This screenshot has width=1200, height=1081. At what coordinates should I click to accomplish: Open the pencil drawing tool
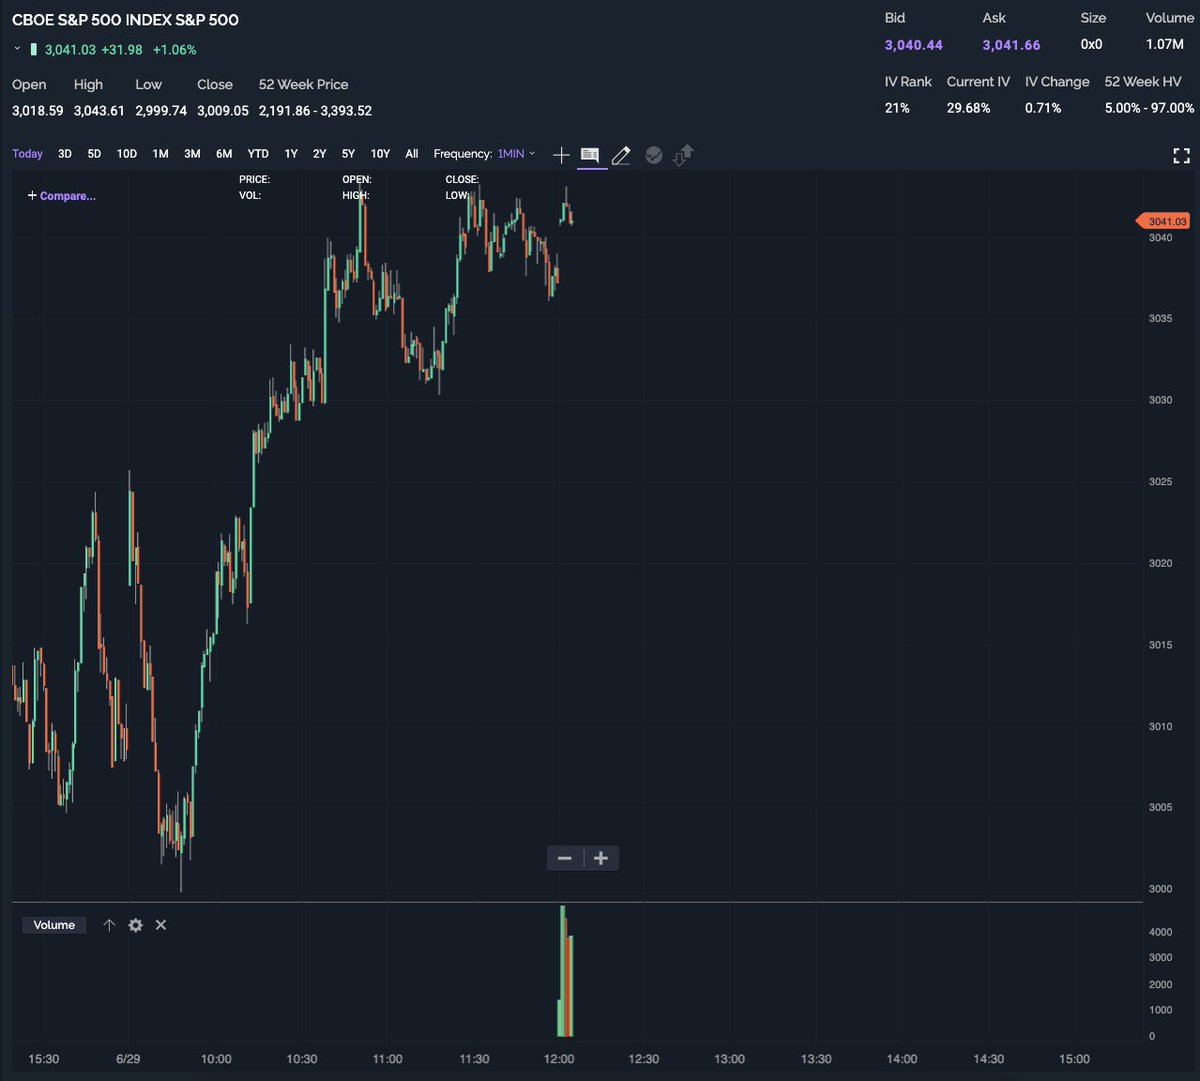[621, 155]
